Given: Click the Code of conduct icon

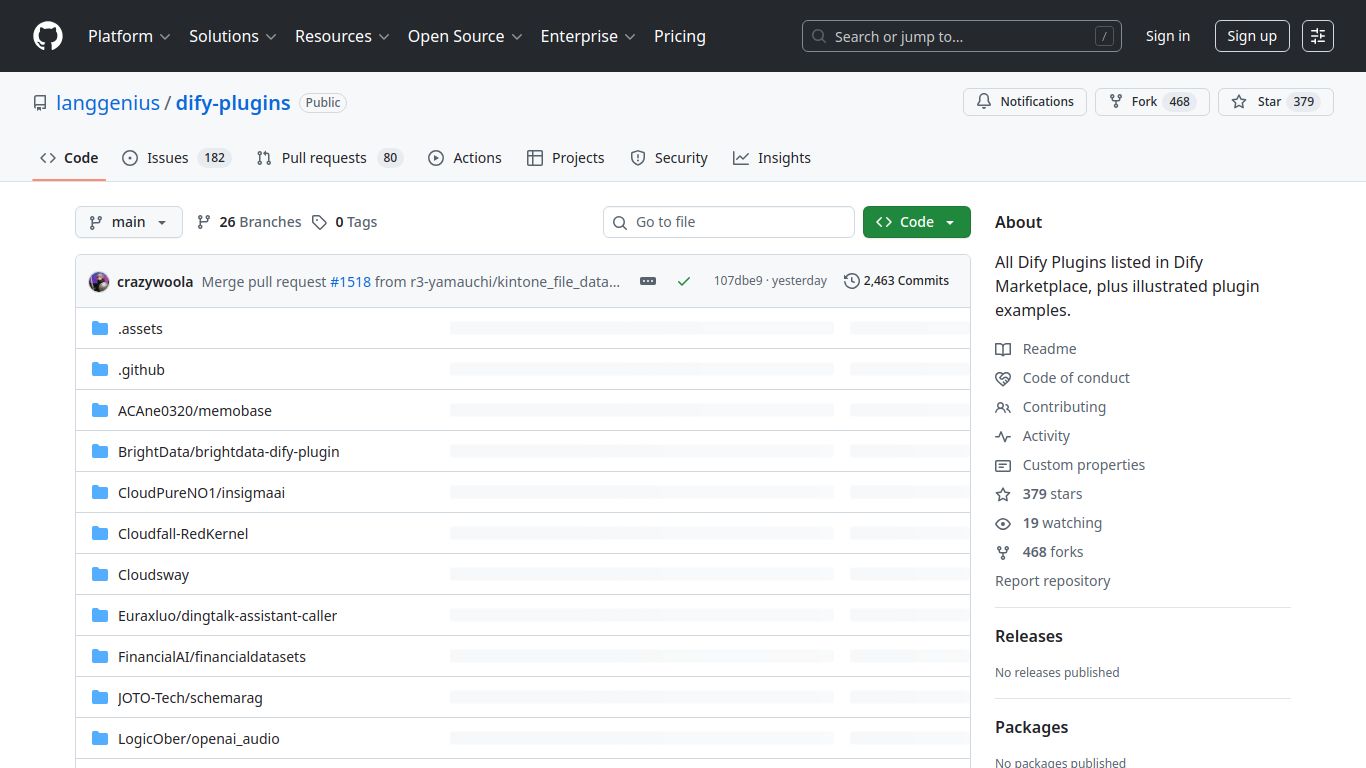Looking at the screenshot, I should [x=1003, y=378].
